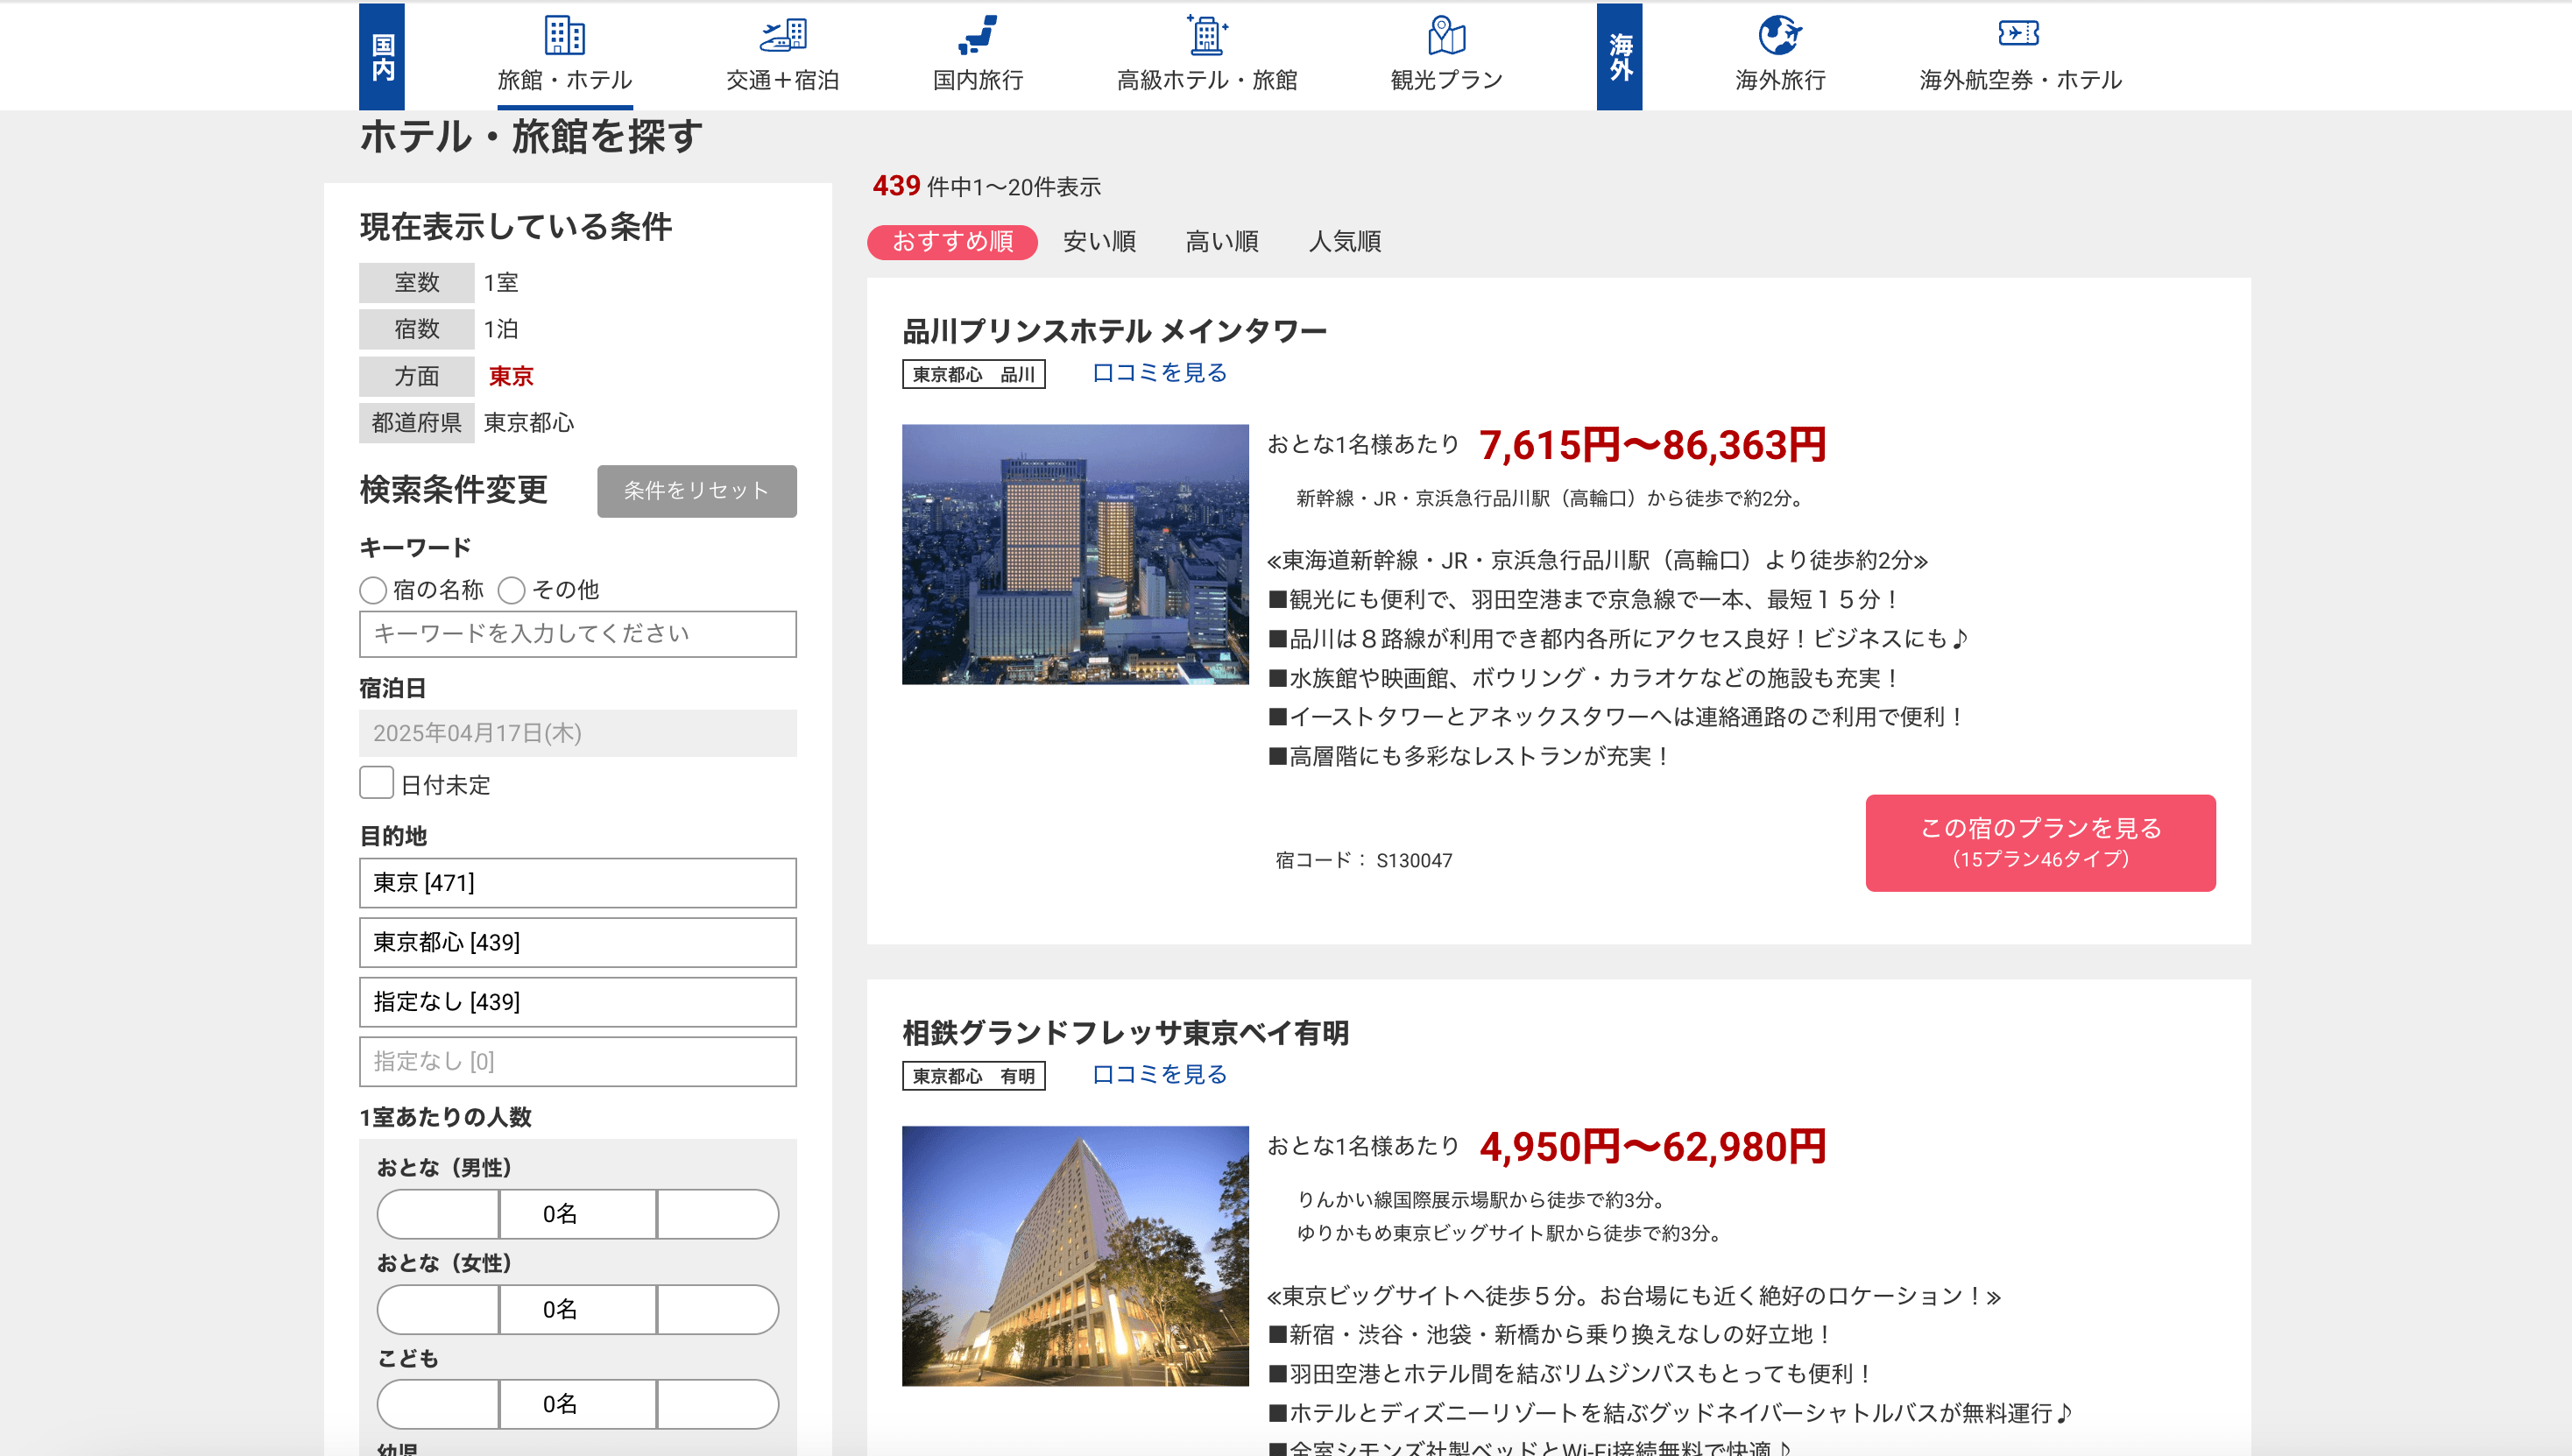Expand the 東京都心 [439] area dropdown
Image resolution: width=2572 pixels, height=1456 pixels.
click(577, 942)
